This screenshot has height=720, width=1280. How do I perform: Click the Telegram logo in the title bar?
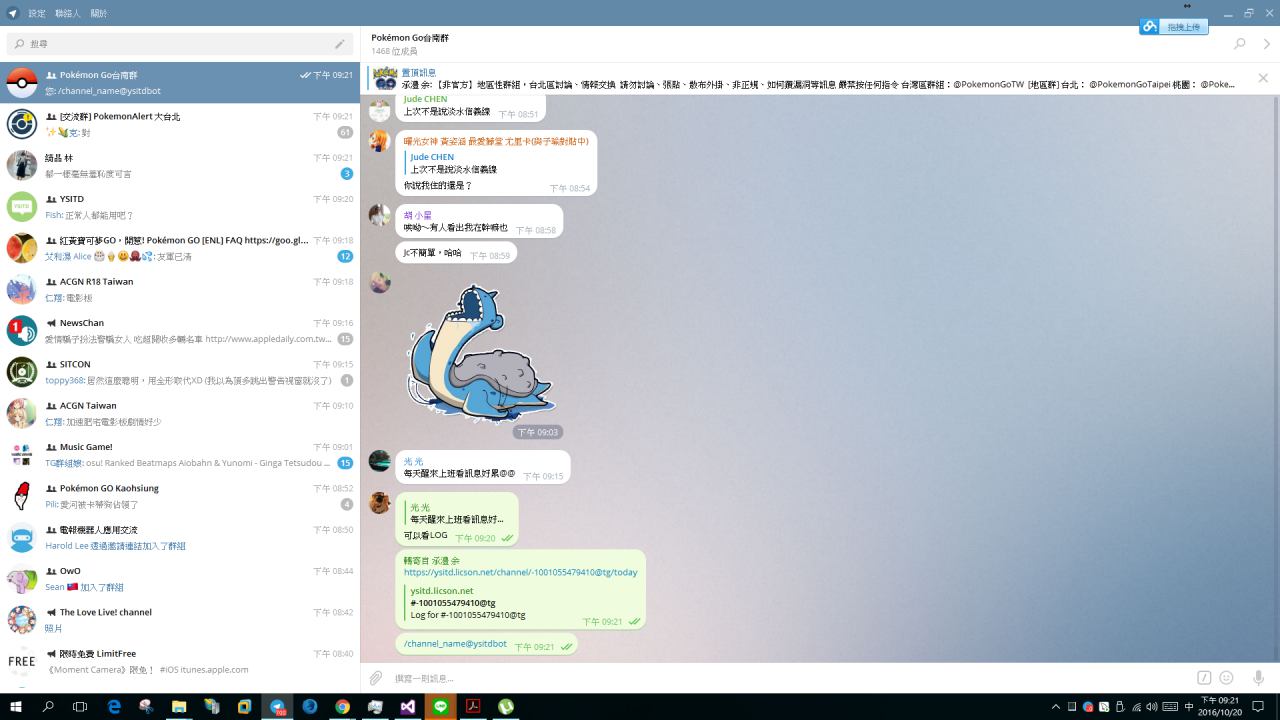tap(12, 13)
